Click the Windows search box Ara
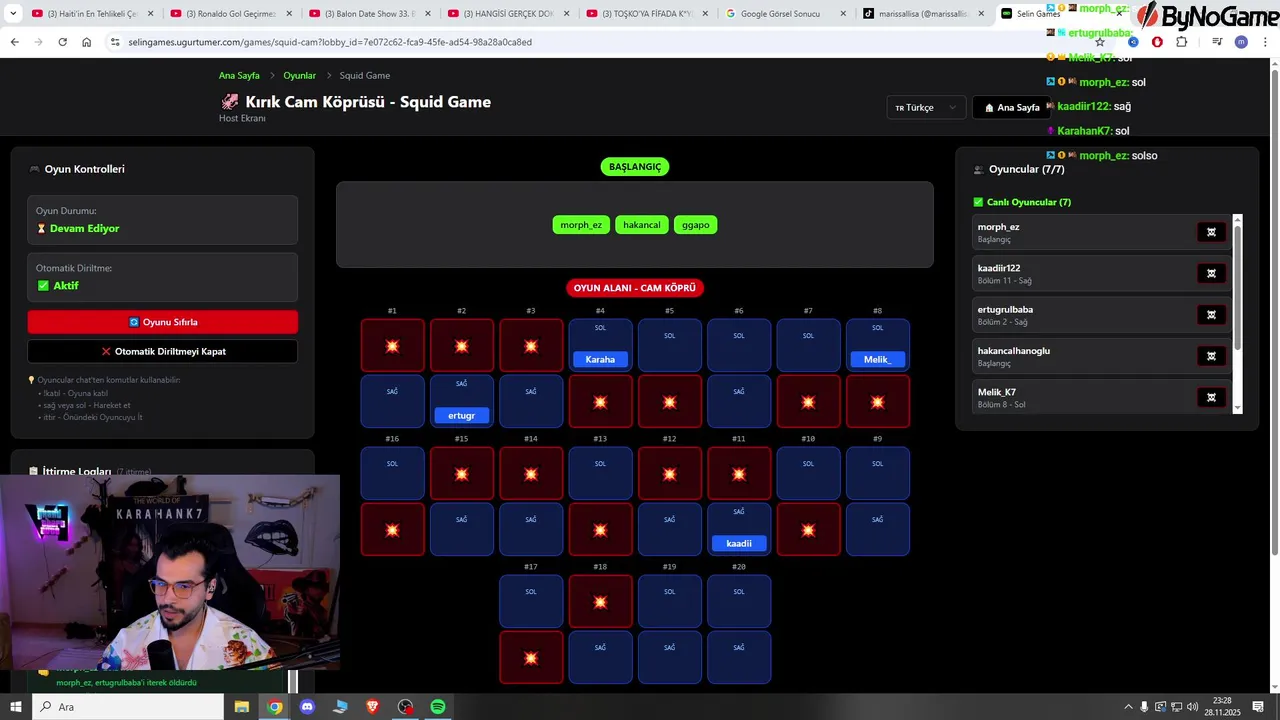 [128, 707]
